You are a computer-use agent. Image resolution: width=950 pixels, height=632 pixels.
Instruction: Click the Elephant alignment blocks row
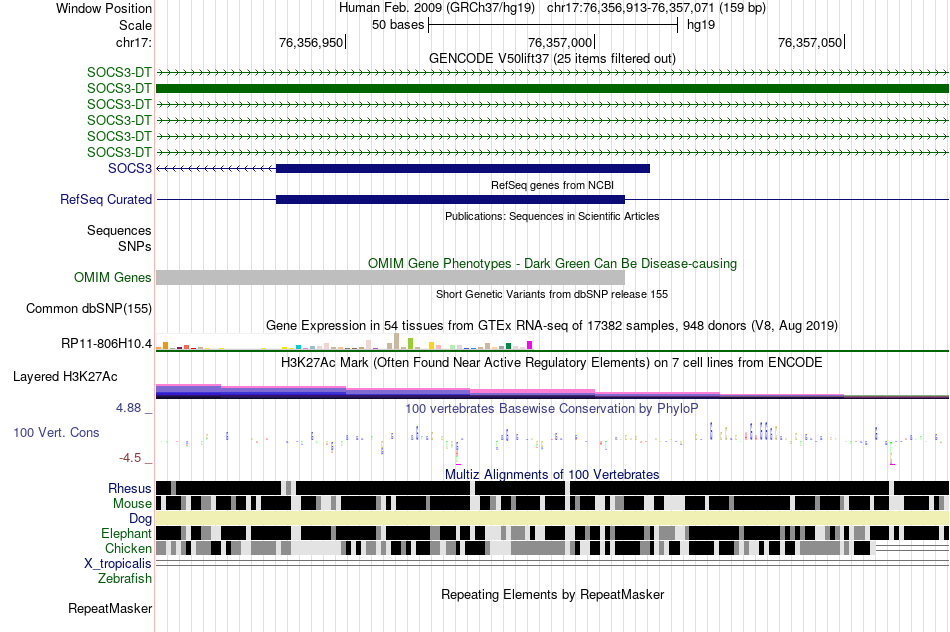click(x=553, y=533)
